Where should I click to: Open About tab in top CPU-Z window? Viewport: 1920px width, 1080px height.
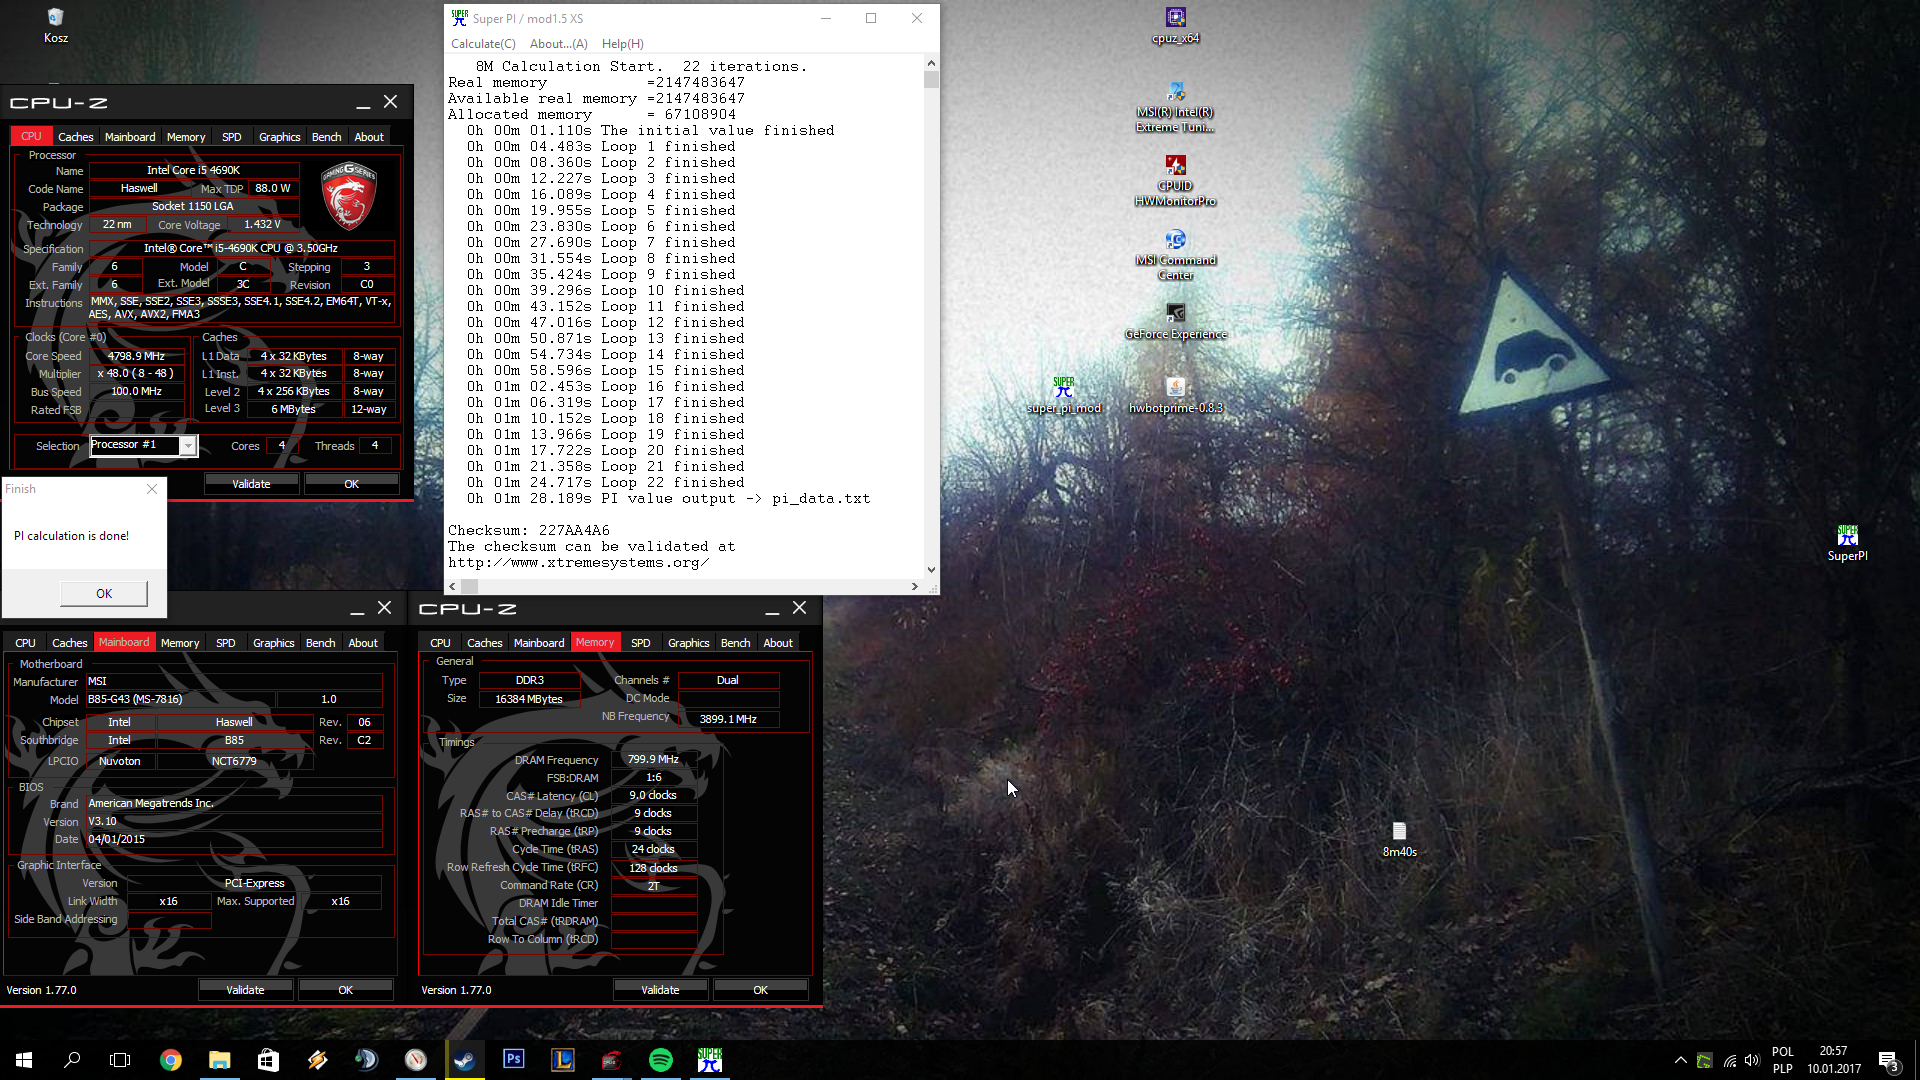[369, 137]
